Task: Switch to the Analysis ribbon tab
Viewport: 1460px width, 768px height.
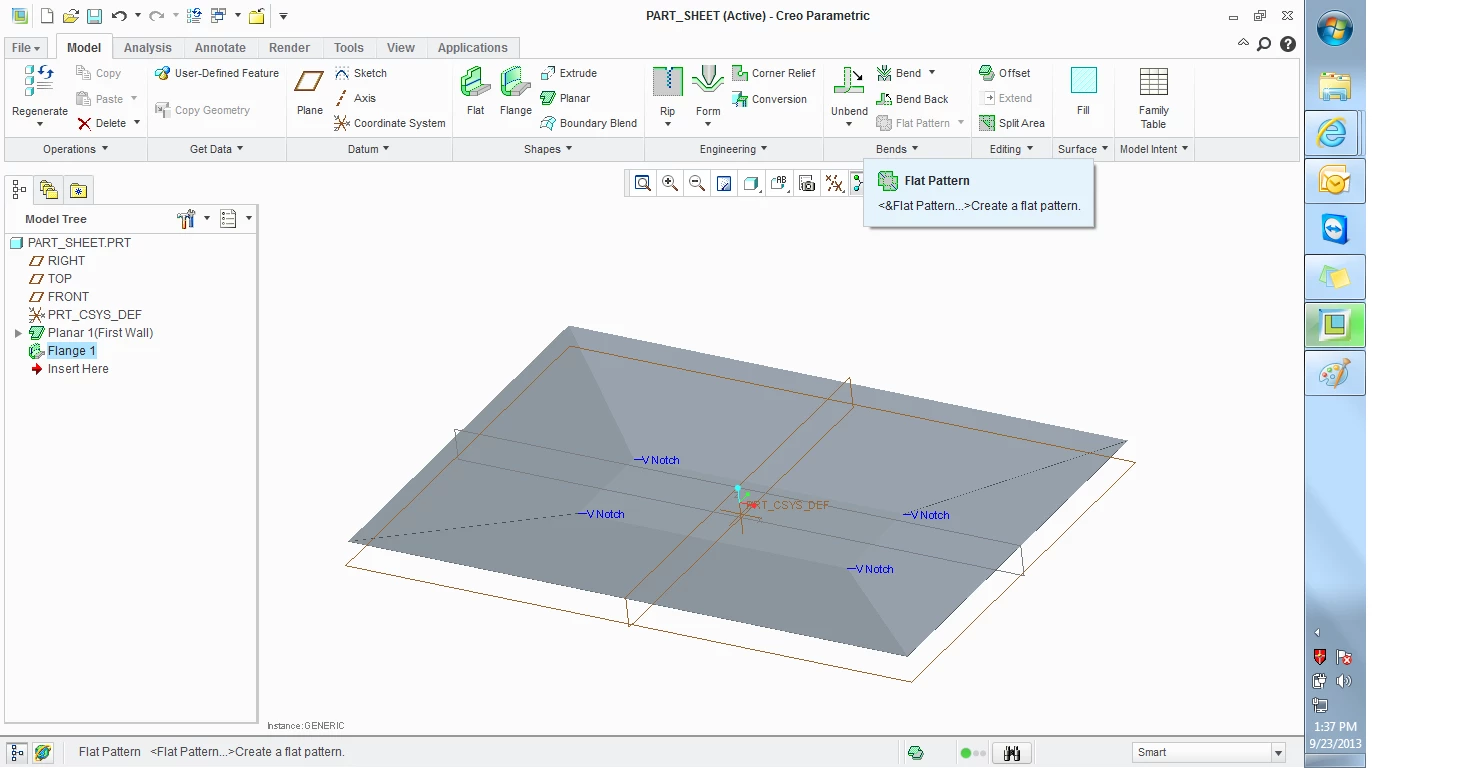Action: tap(148, 48)
